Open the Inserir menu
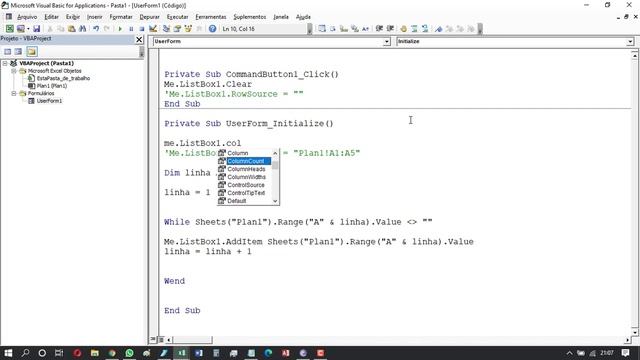 95,17
